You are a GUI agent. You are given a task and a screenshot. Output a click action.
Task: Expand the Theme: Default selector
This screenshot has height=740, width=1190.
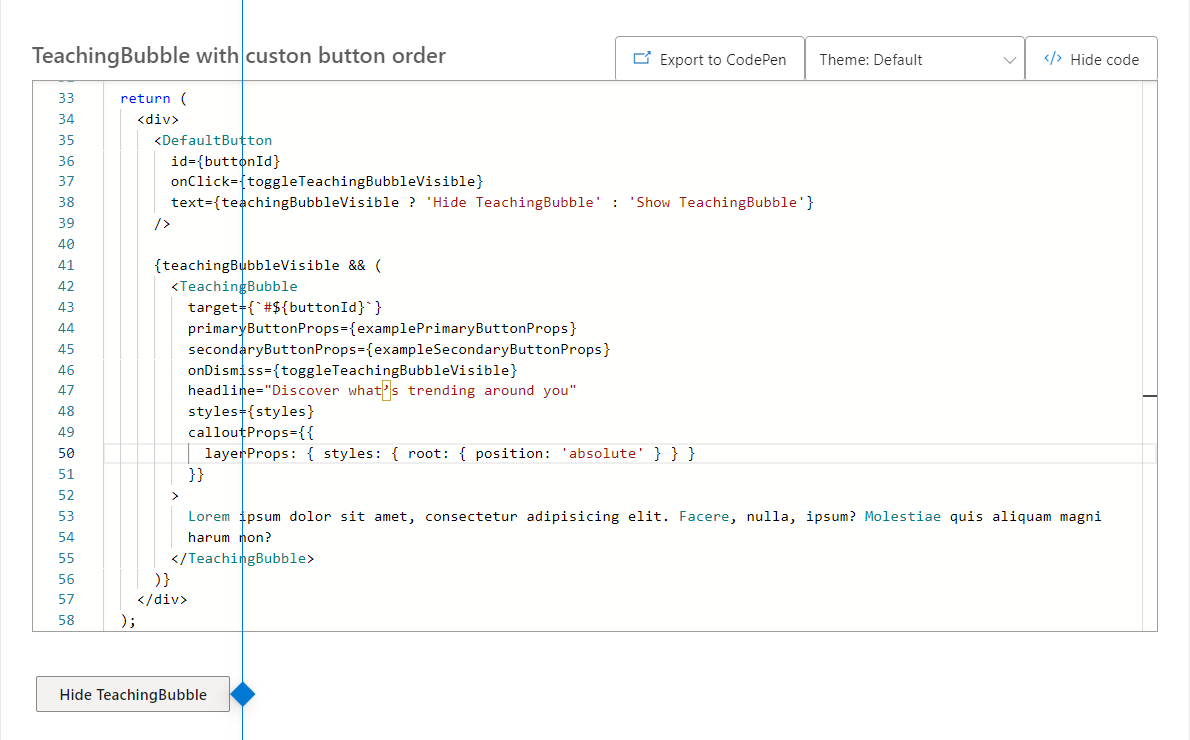(914, 58)
